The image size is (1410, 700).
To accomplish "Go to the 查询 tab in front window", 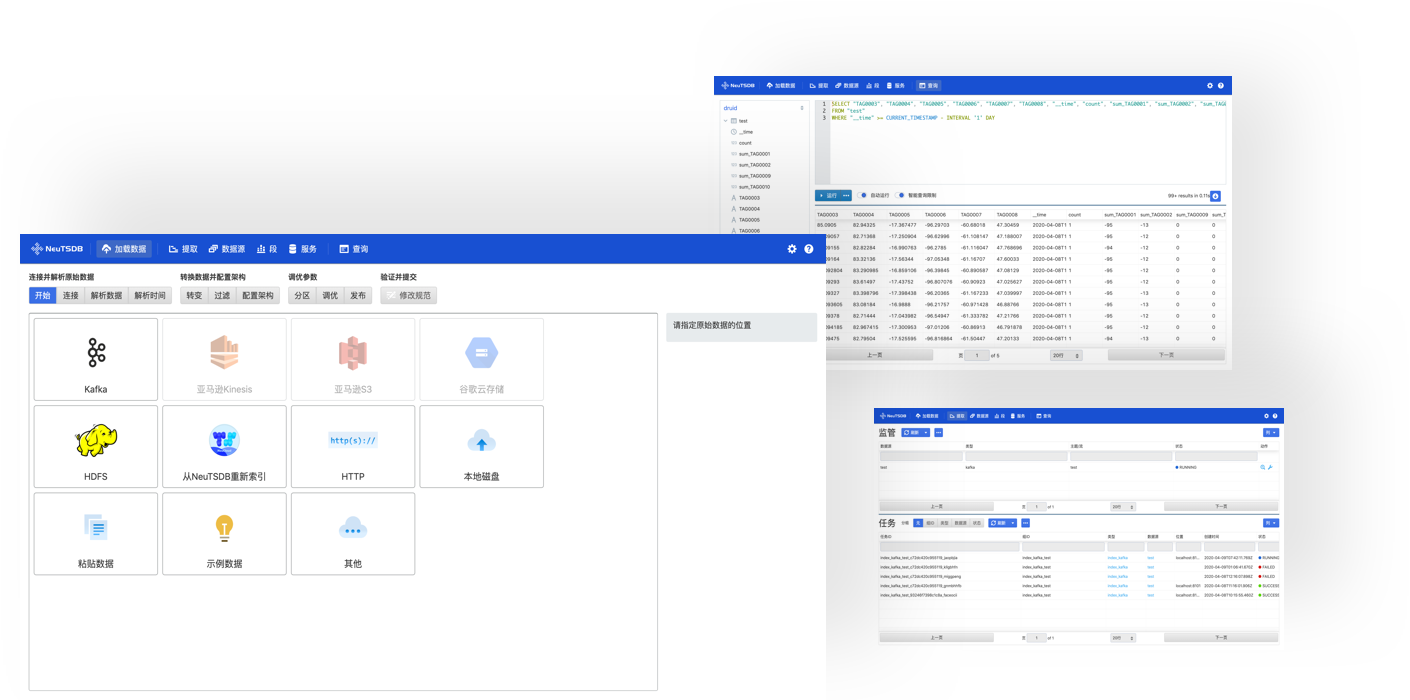I will click(x=354, y=249).
